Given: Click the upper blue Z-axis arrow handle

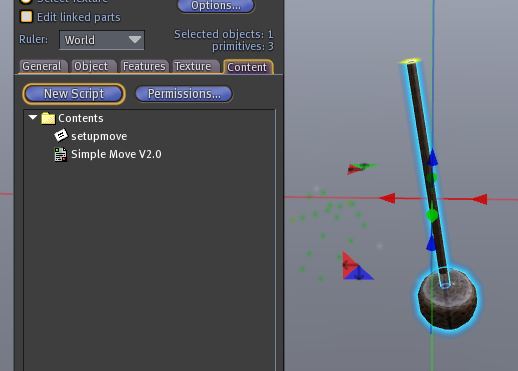Looking at the screenshot, I should click(432, 158).
